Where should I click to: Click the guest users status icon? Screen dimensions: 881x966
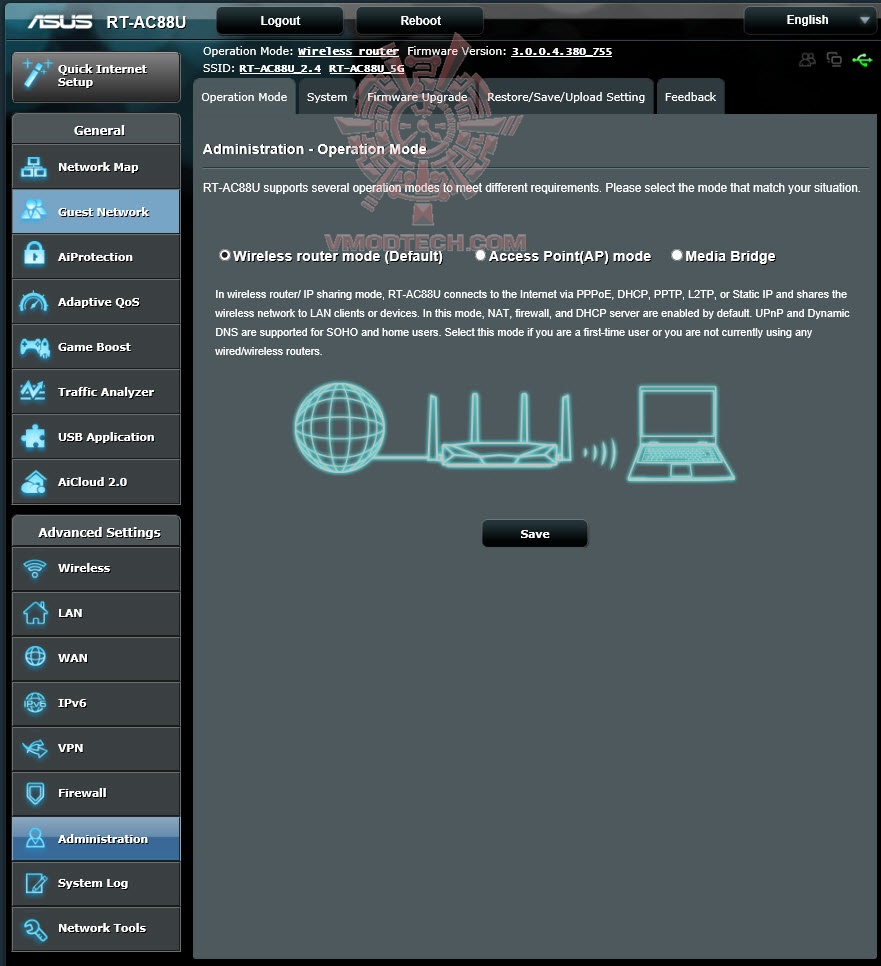pos(807,60)
